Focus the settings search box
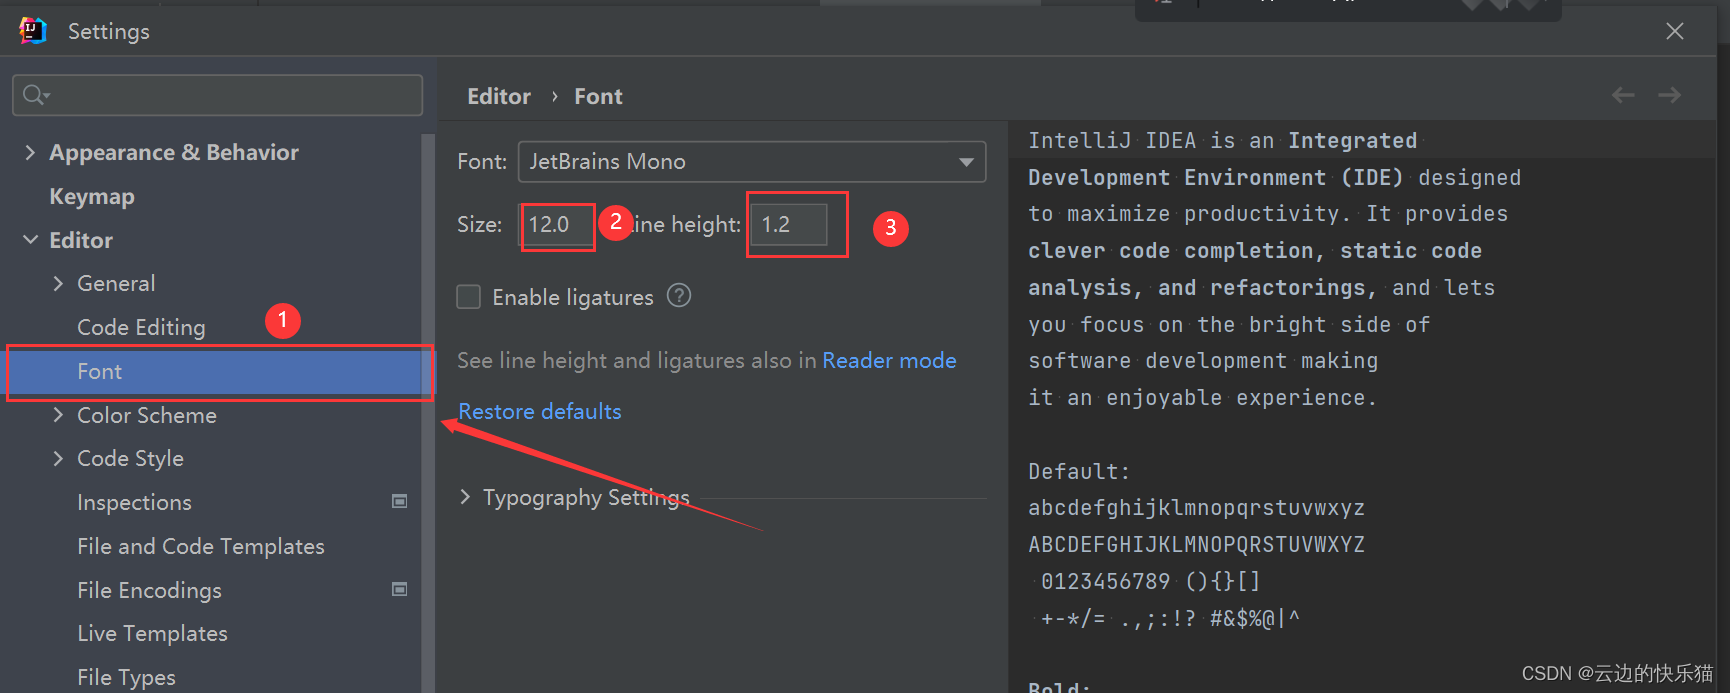Screen dimensions: 1730x693 pos(217,95)
